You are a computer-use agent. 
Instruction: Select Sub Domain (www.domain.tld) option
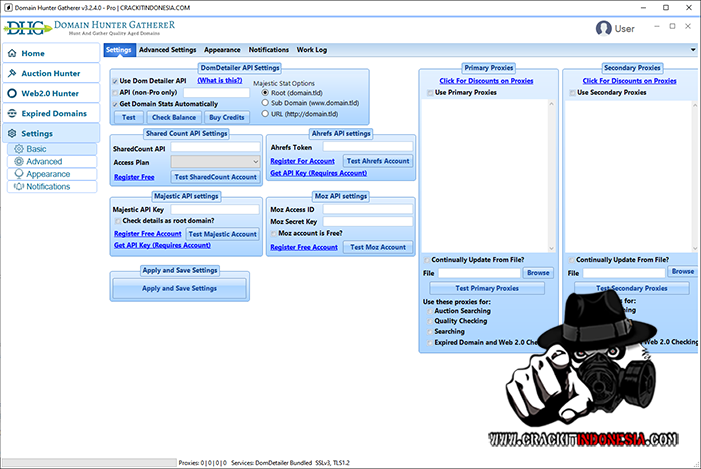pyautogui.click(x=265, y=103)
